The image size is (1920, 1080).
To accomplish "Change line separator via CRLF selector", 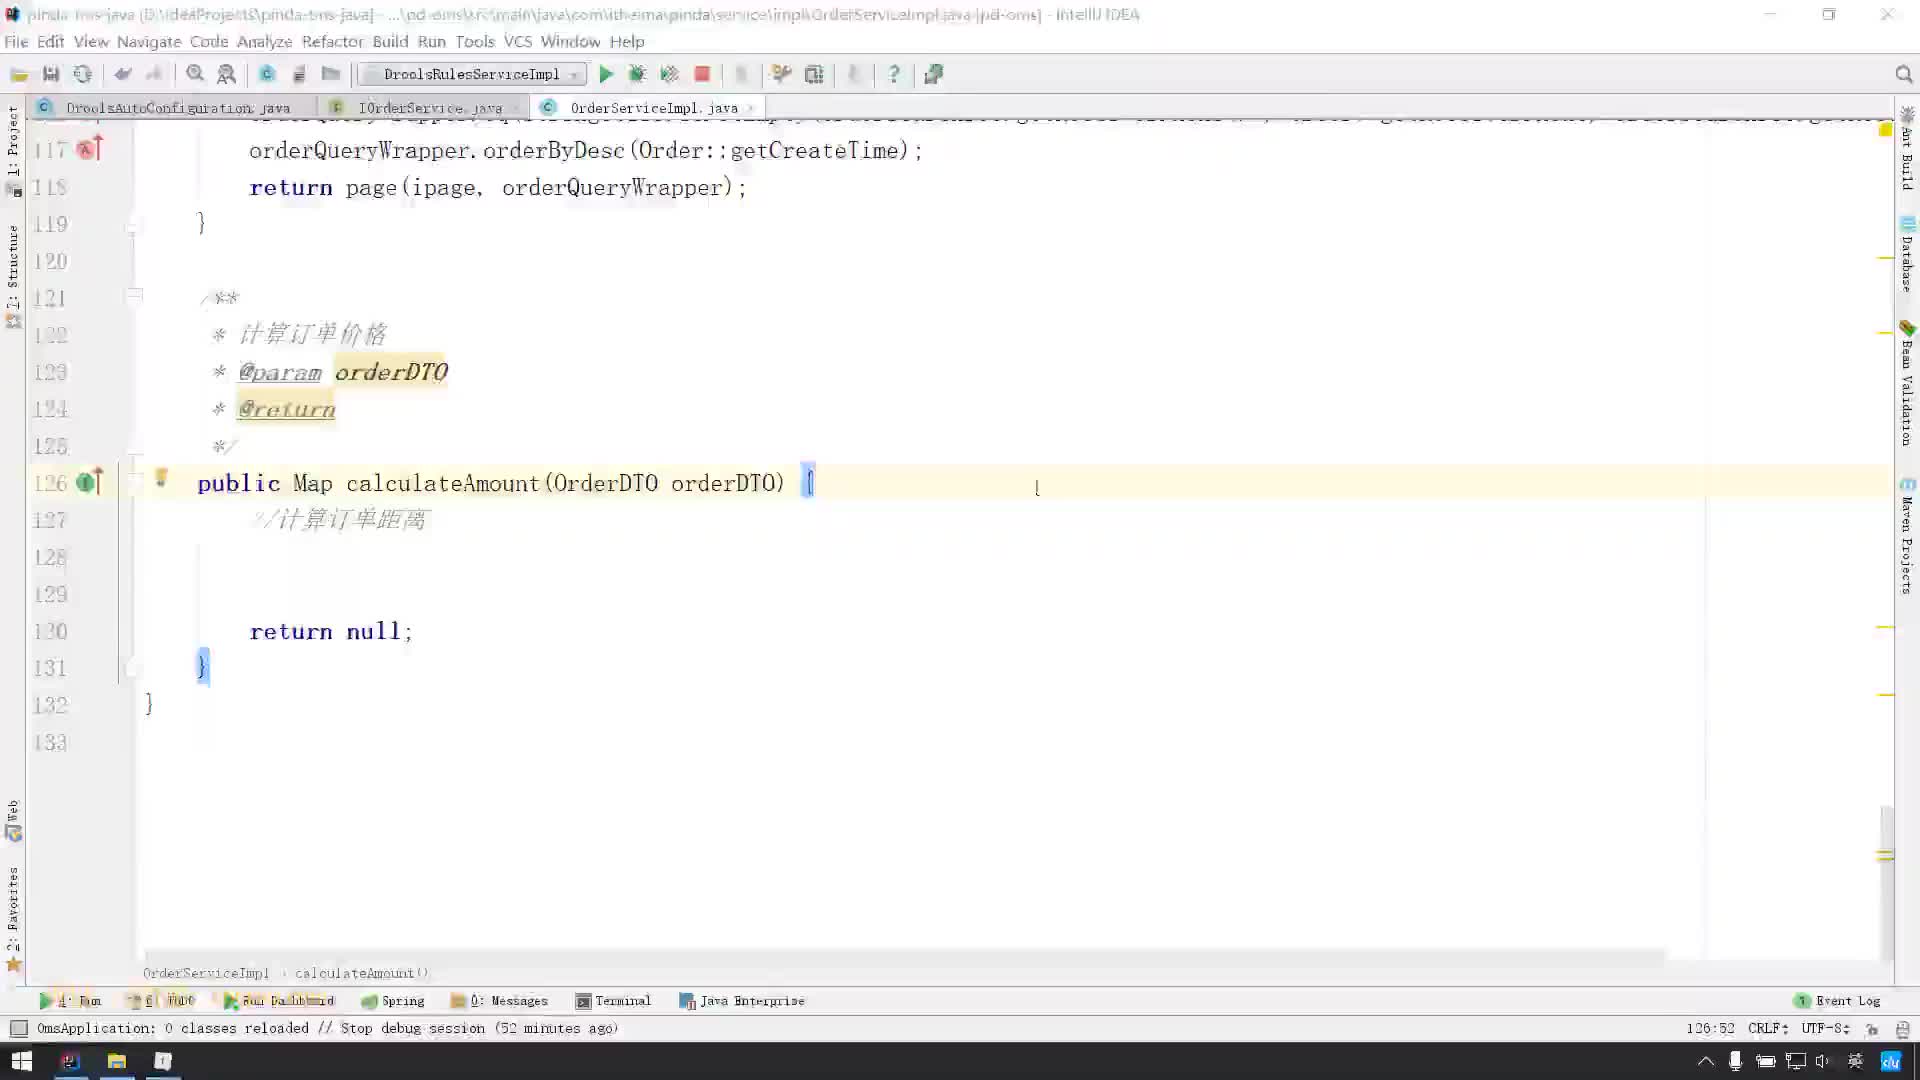I will 1768,1028.
